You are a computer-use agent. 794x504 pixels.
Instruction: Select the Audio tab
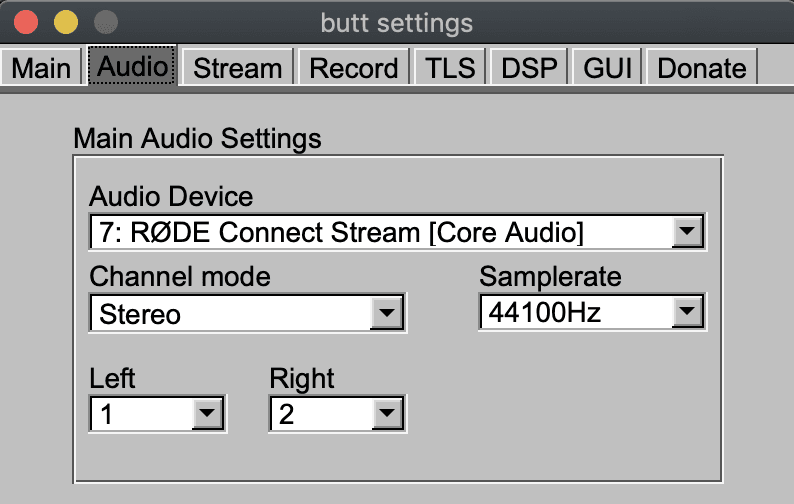pyautogui.click(x=133, y=67)
